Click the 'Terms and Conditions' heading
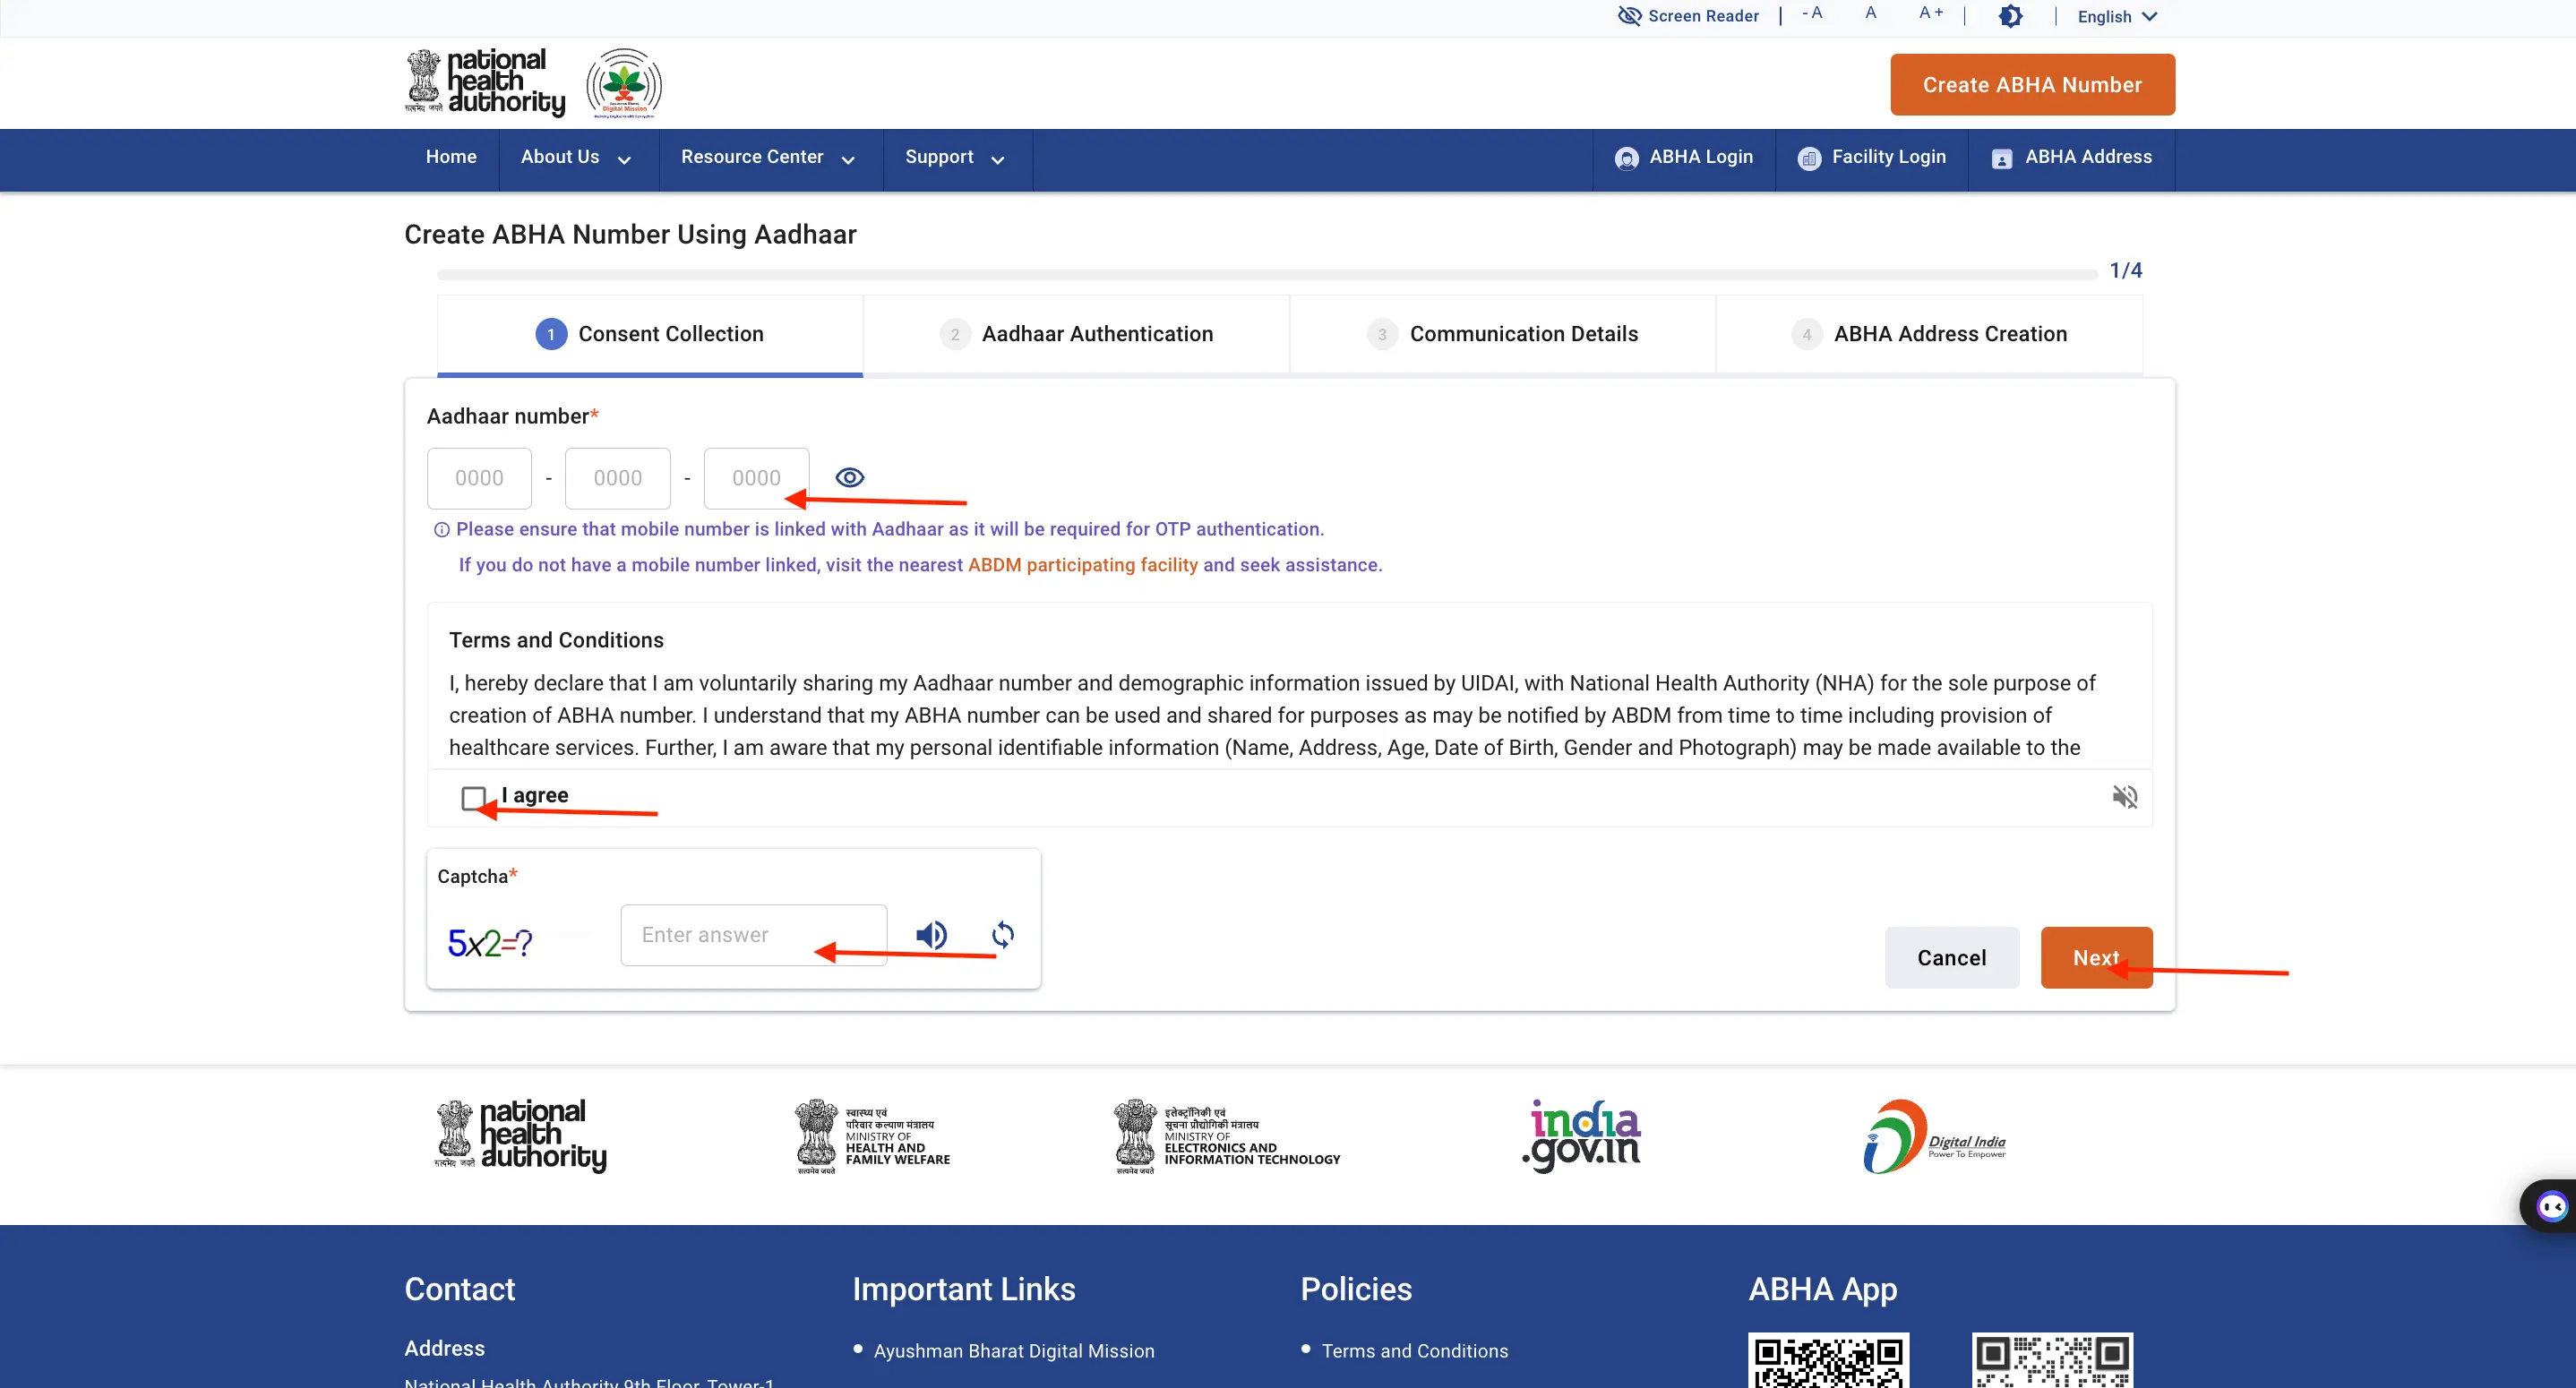 pos(556,640)
